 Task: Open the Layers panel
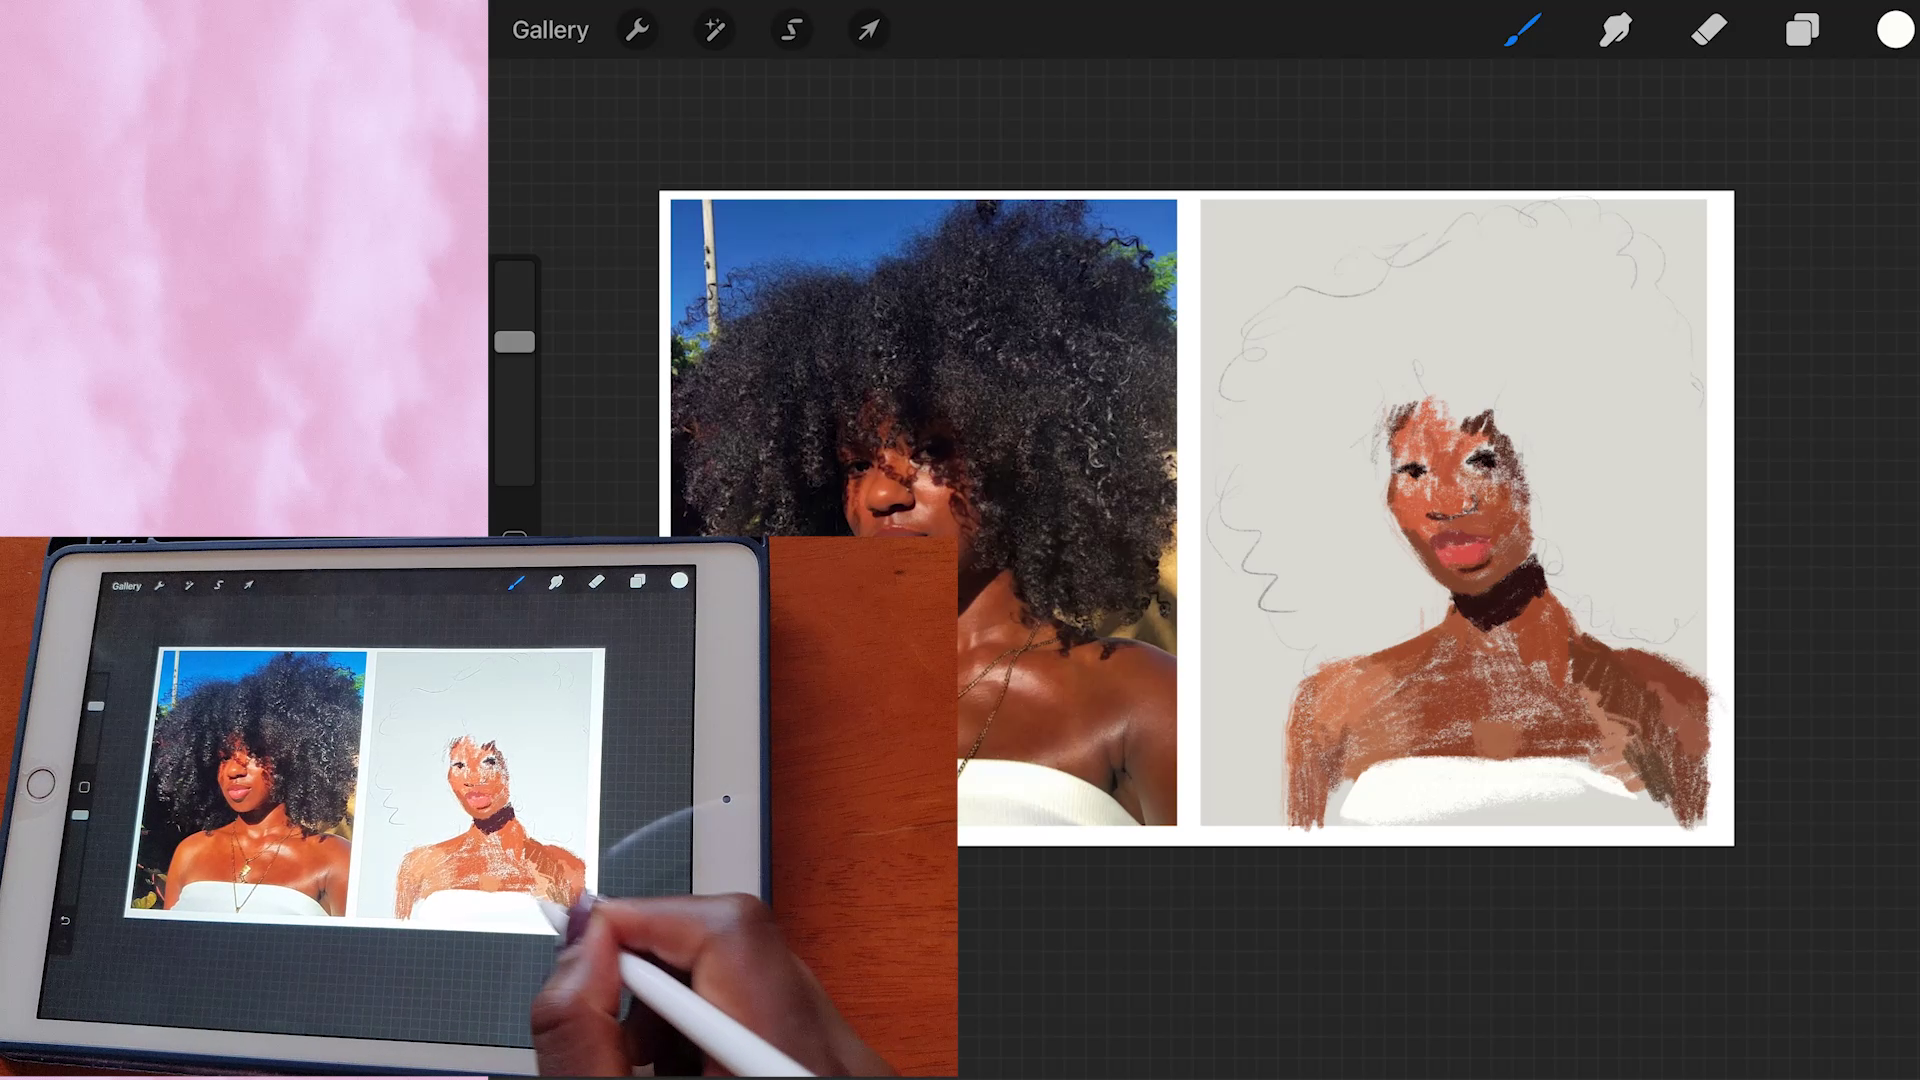coord(1802,30)
